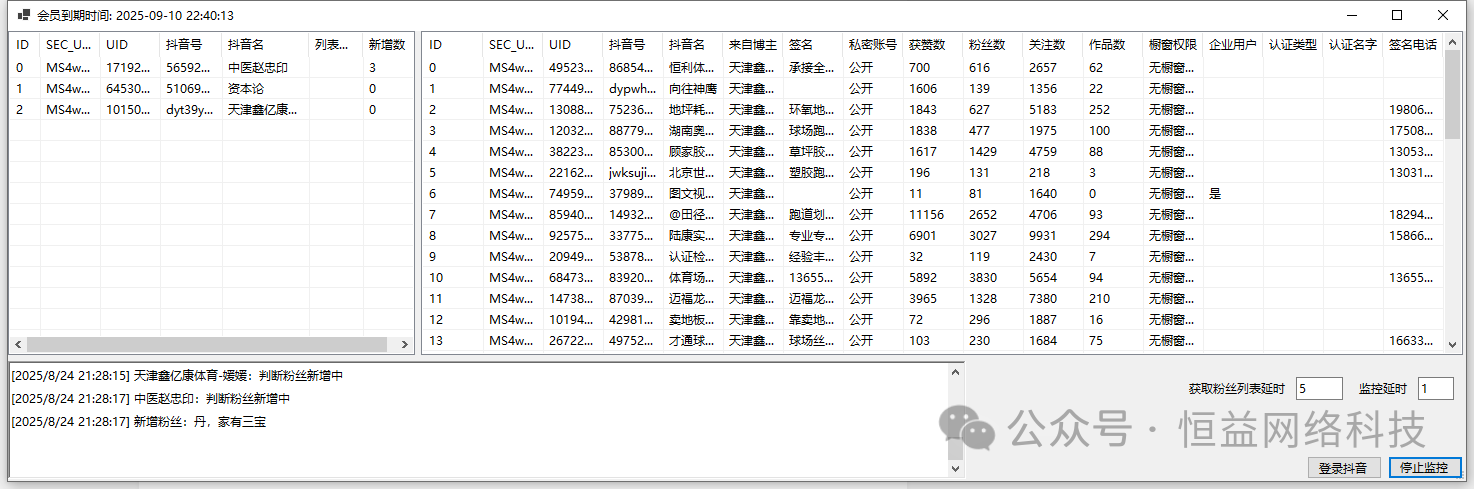Viewport: 1474px width, 489px height.
Task: Click the follower table's scroll-down arrow
Action: (1453, 344)
